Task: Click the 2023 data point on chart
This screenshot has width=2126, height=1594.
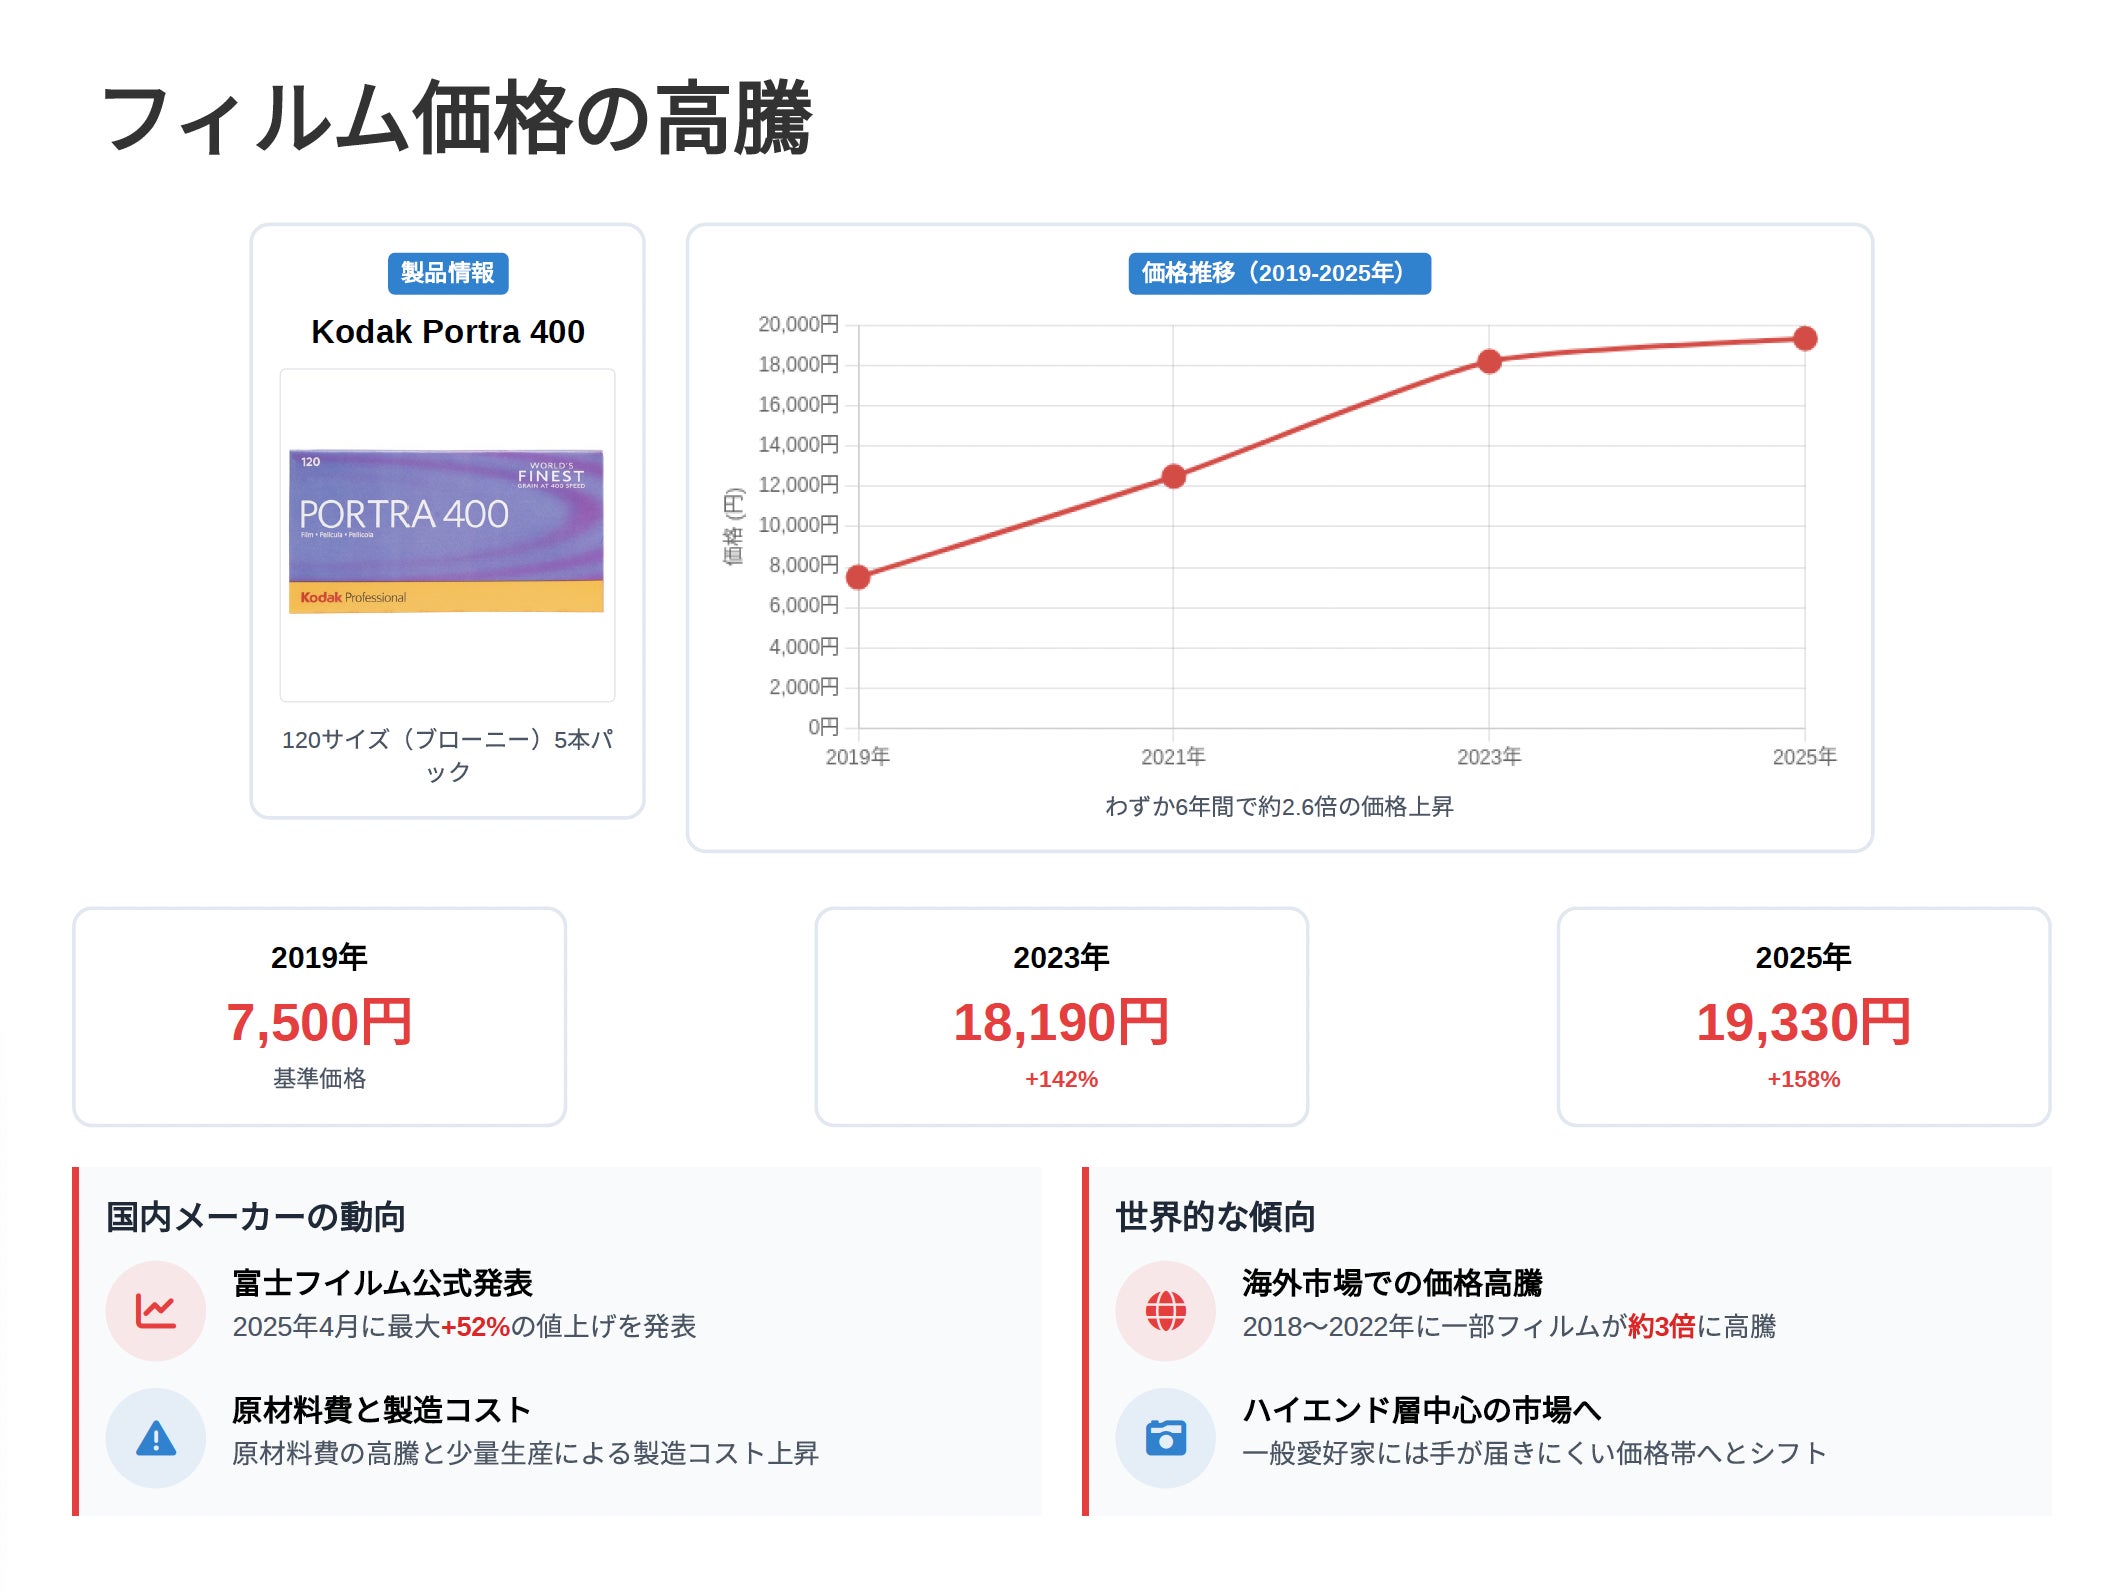Action: [x=1489, y=361]
